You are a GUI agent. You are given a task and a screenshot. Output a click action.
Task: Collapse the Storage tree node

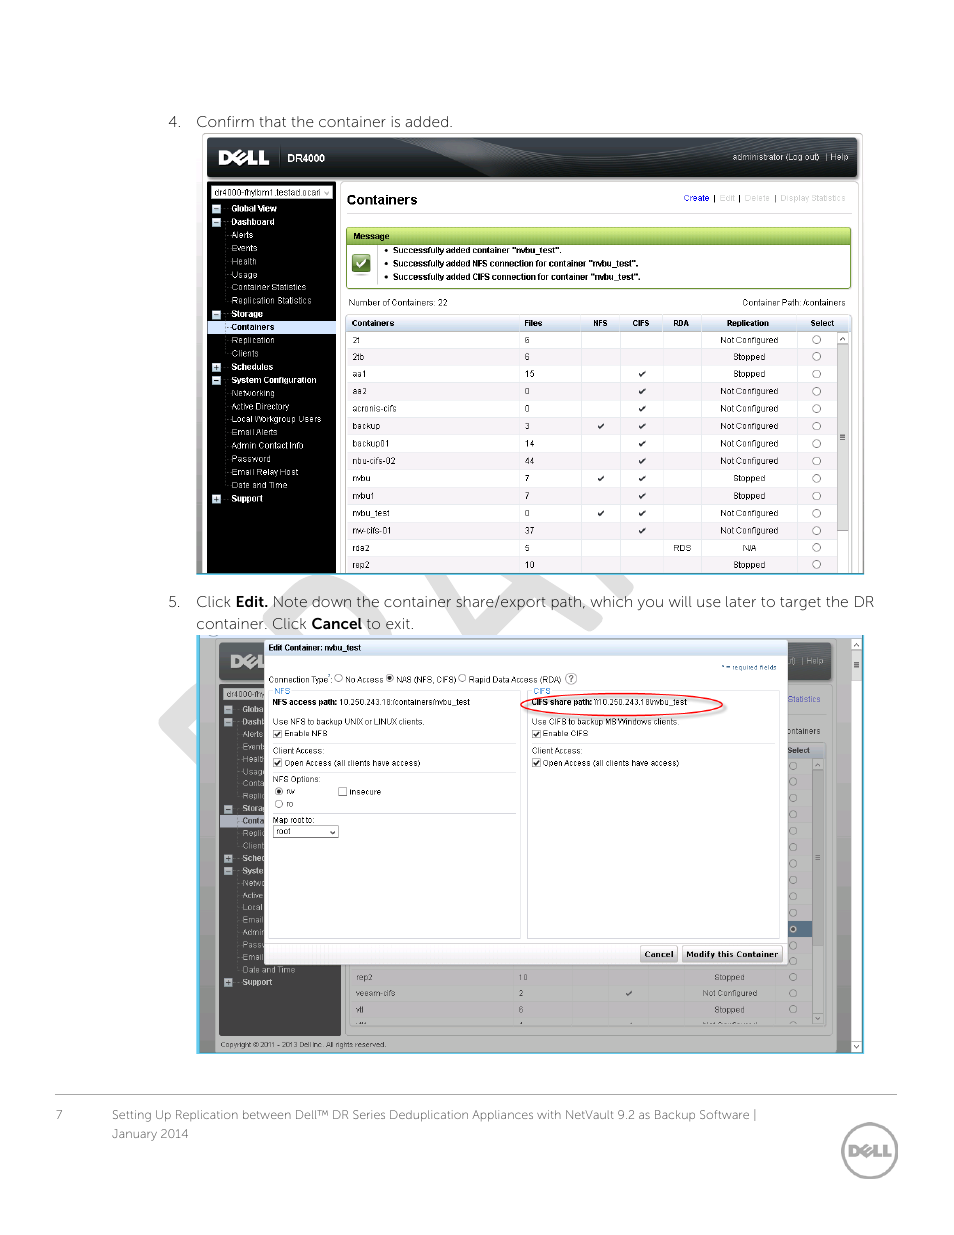tap(216, 314)
